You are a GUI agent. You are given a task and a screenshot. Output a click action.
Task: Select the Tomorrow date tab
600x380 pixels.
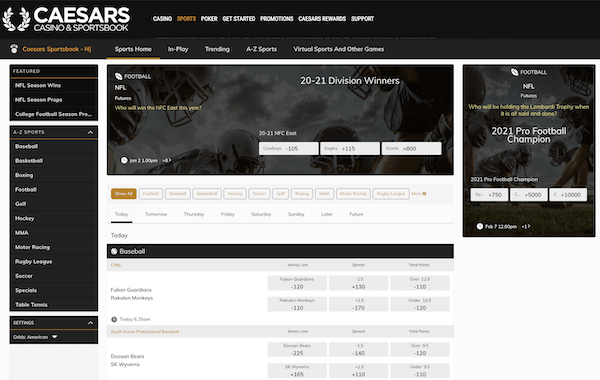pyautogui.click(x=156, y=214)
